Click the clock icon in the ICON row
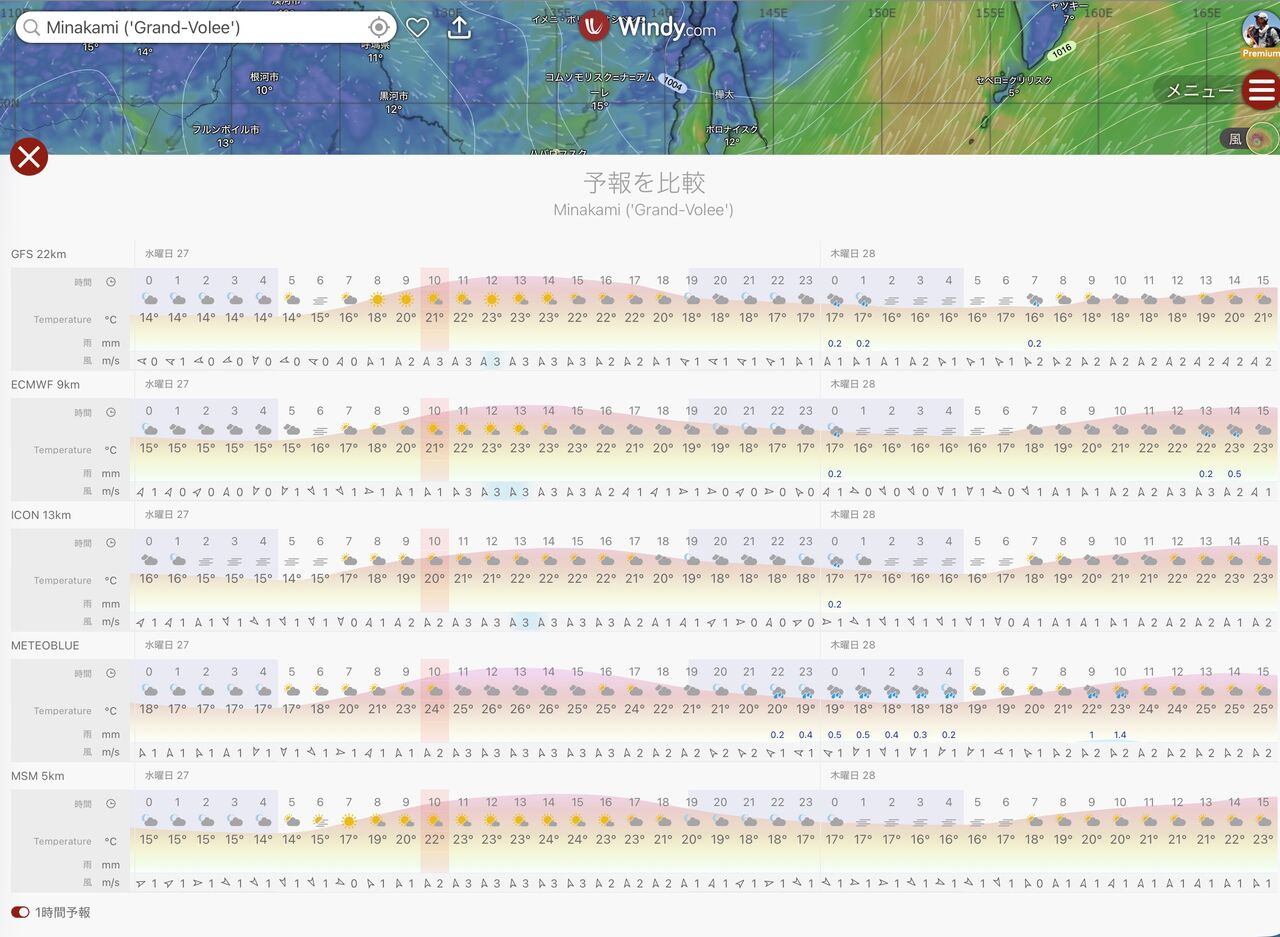The height and width of the screenshot is (937, 1280). [111, 543]
